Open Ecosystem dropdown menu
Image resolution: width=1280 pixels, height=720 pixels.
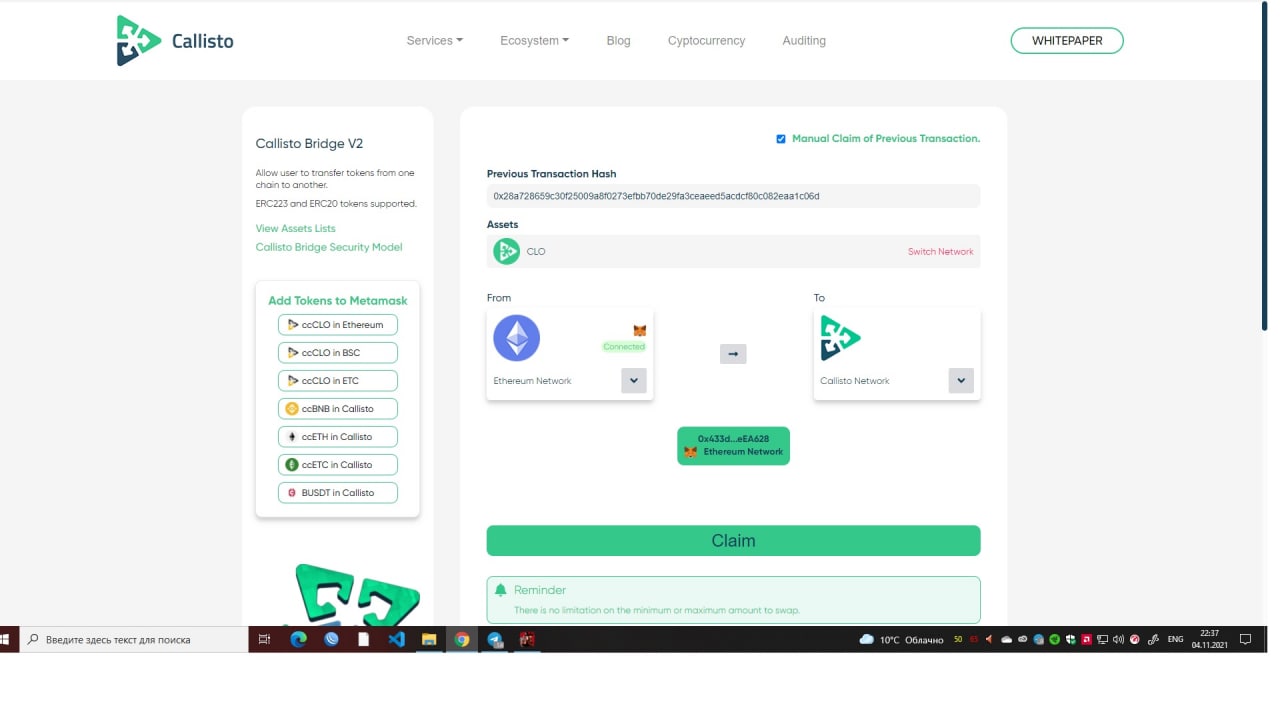coord(535,41)
